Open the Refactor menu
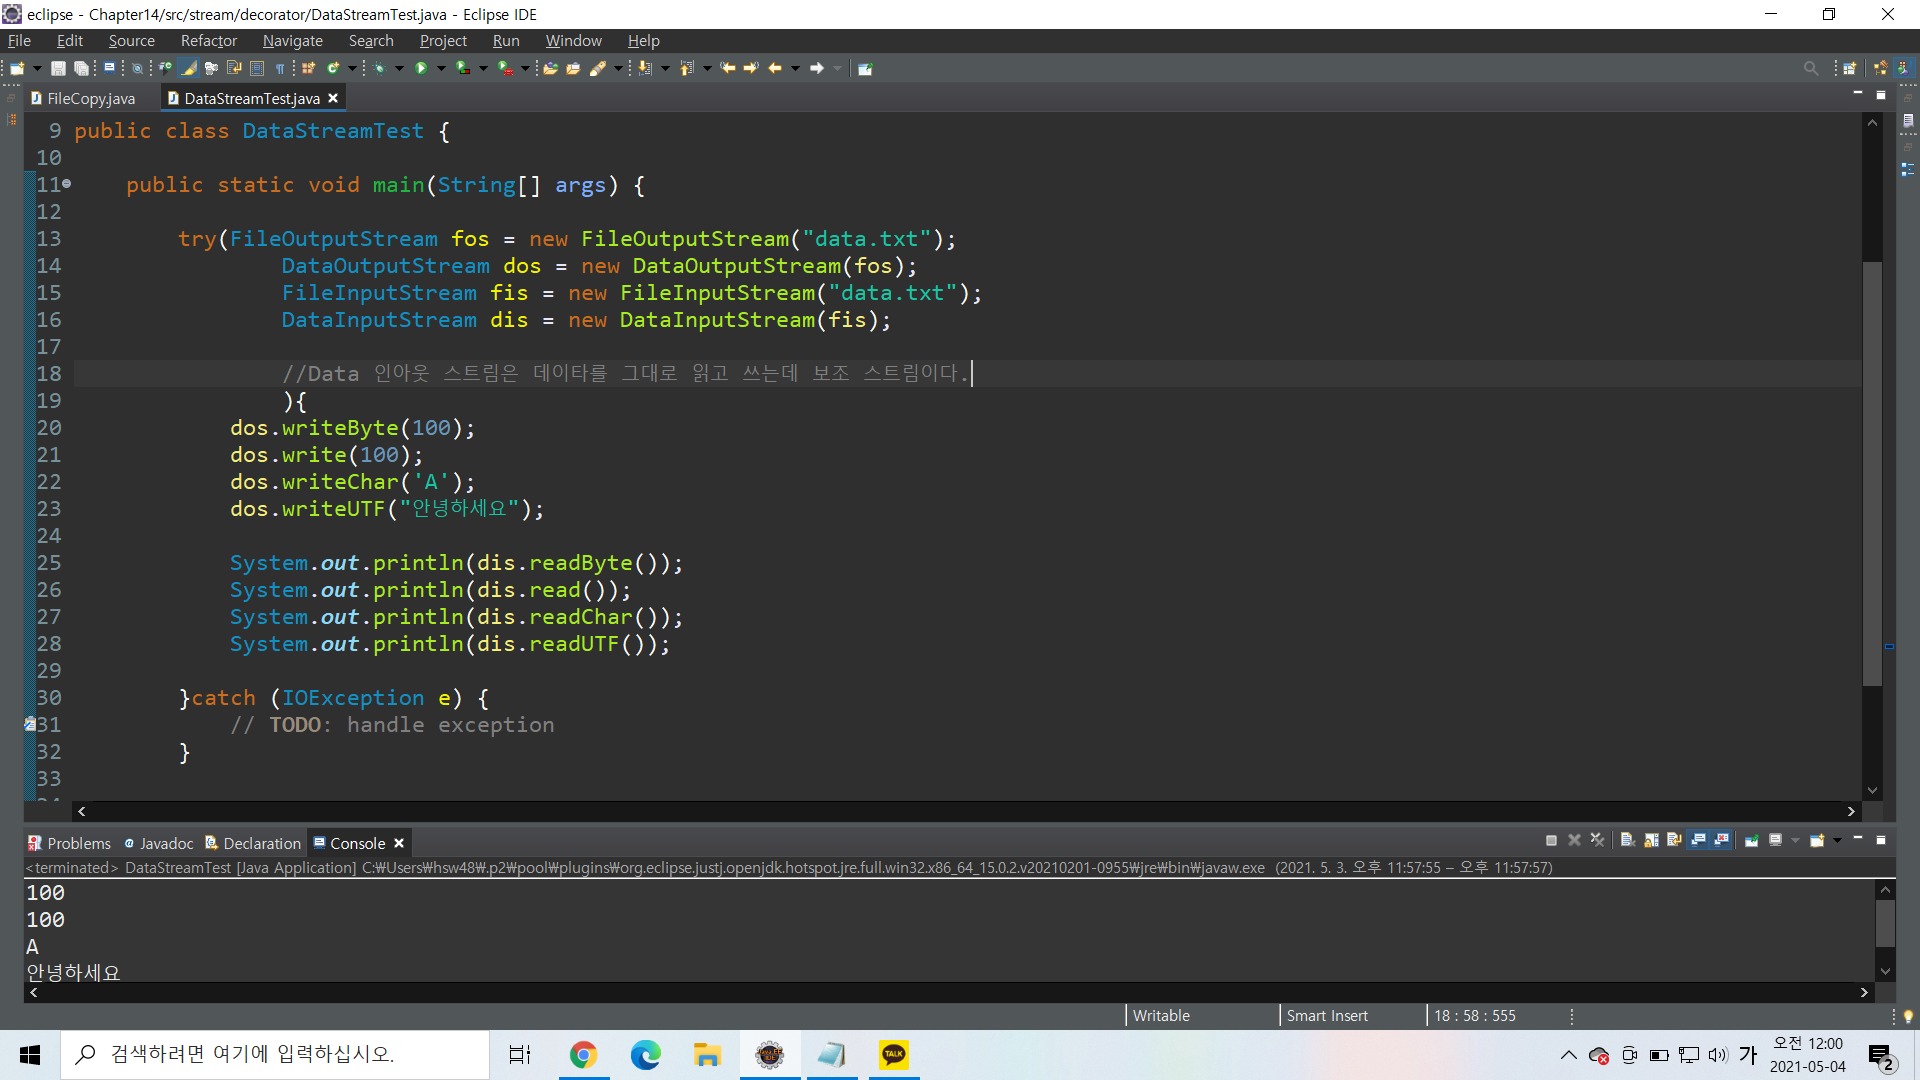The width and height of the screenshot is (1920, 1080). 208,41
